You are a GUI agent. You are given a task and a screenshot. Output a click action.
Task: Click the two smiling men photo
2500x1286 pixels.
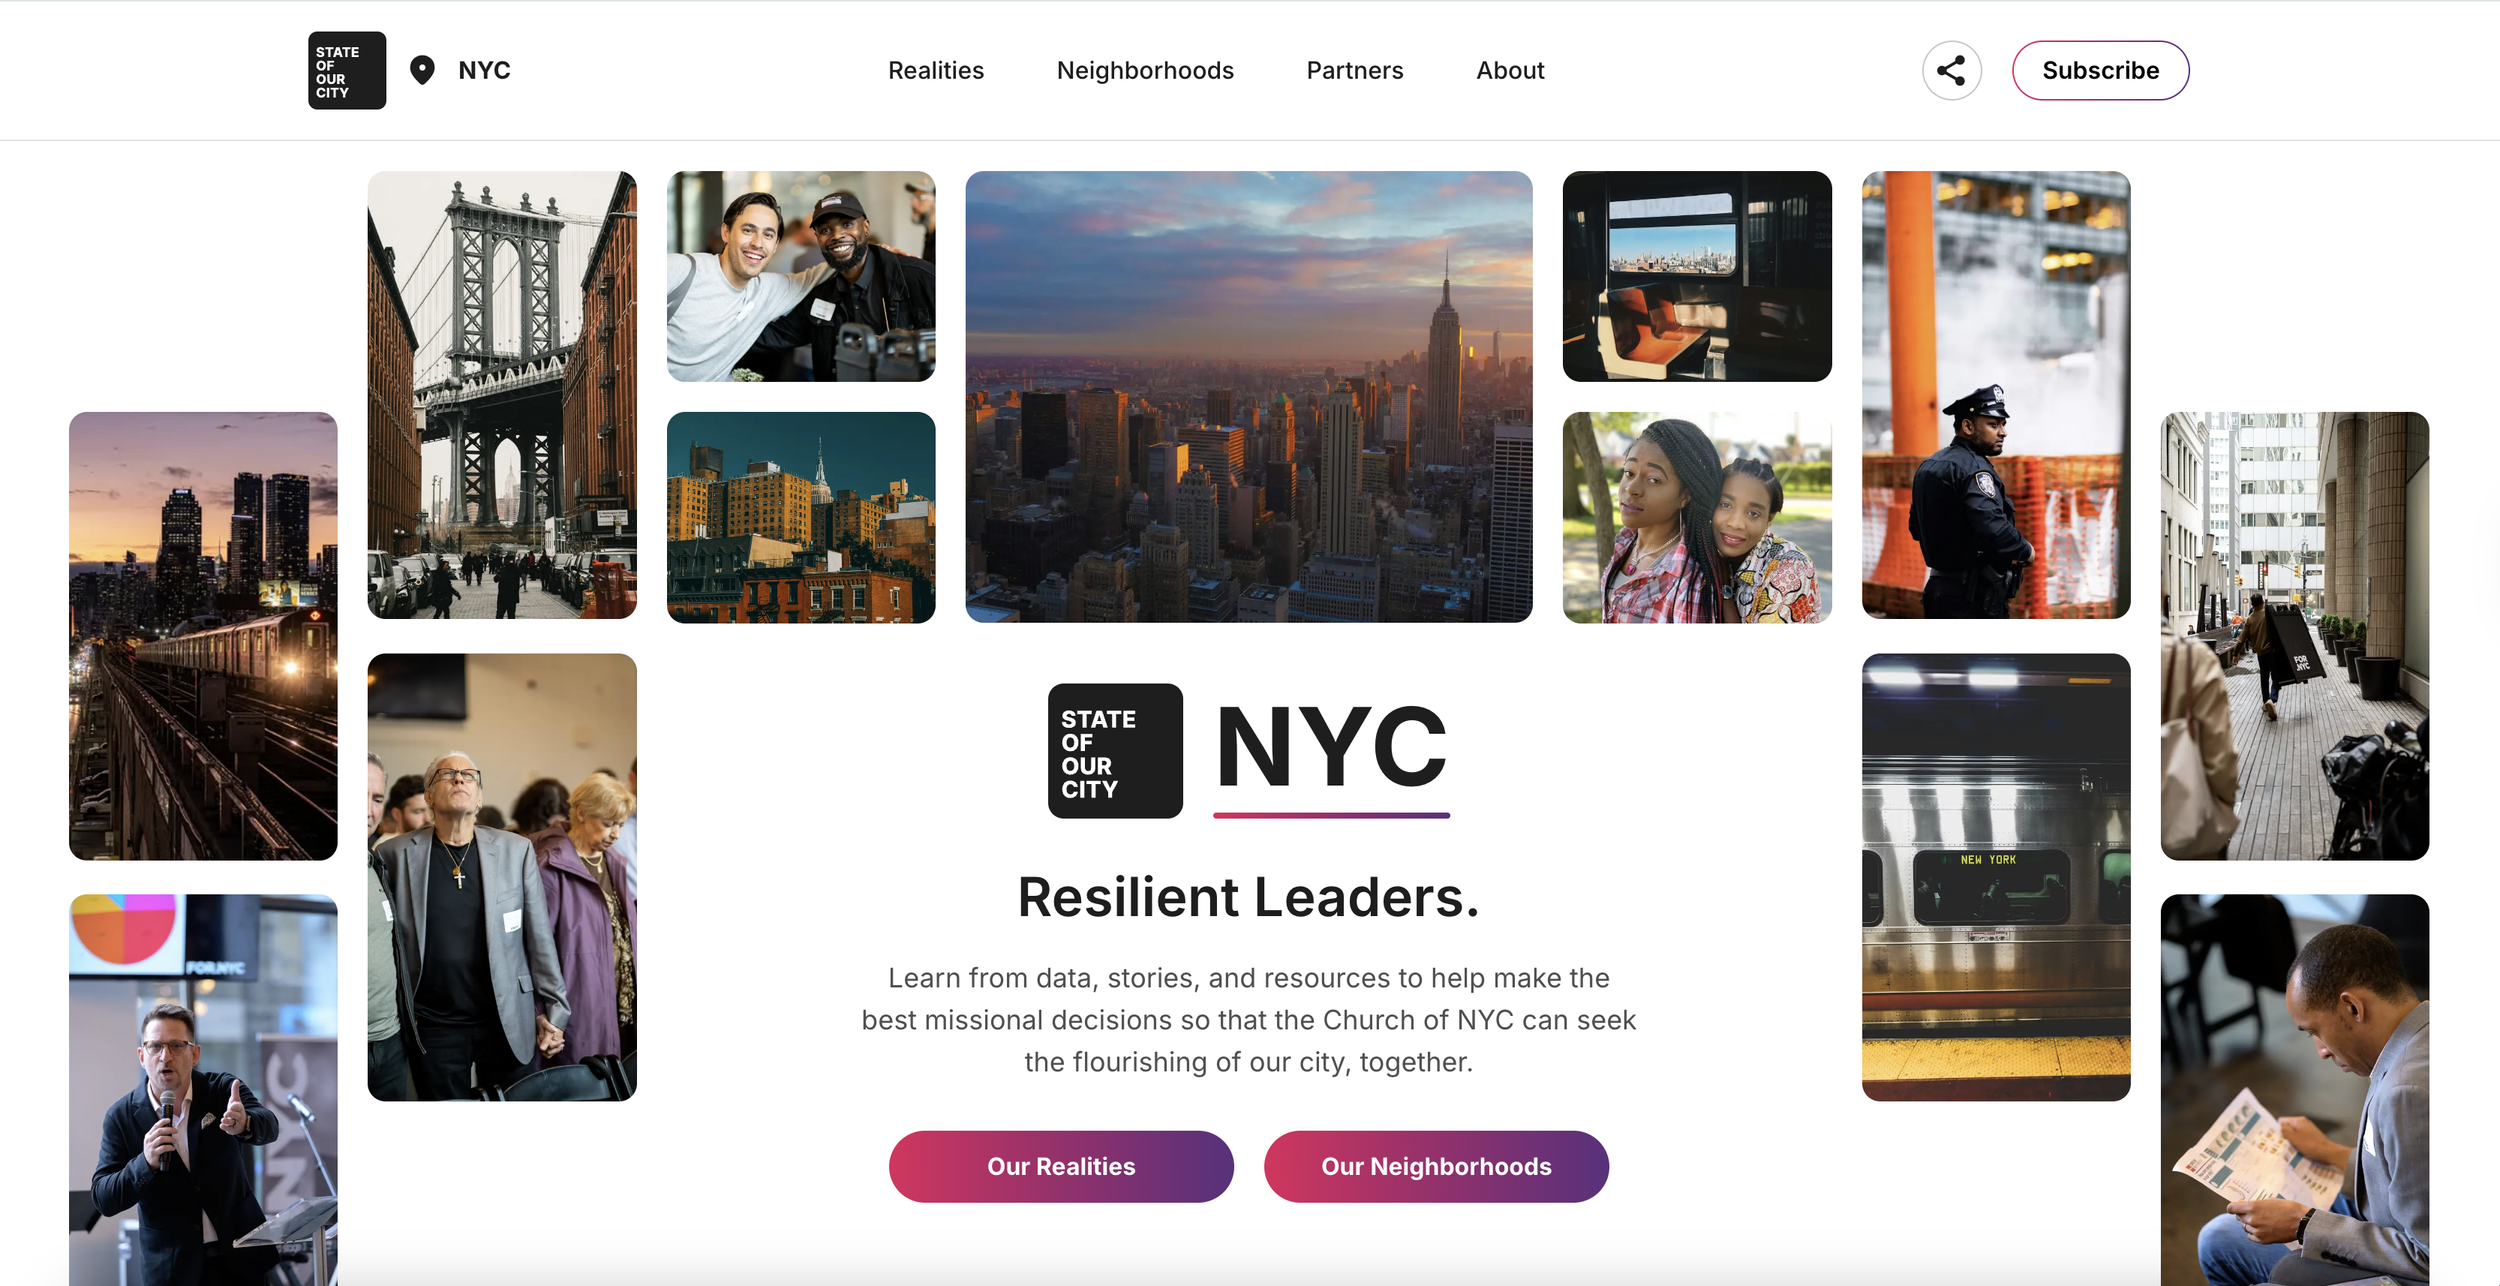pyautogui.click(x=801, y=276)
